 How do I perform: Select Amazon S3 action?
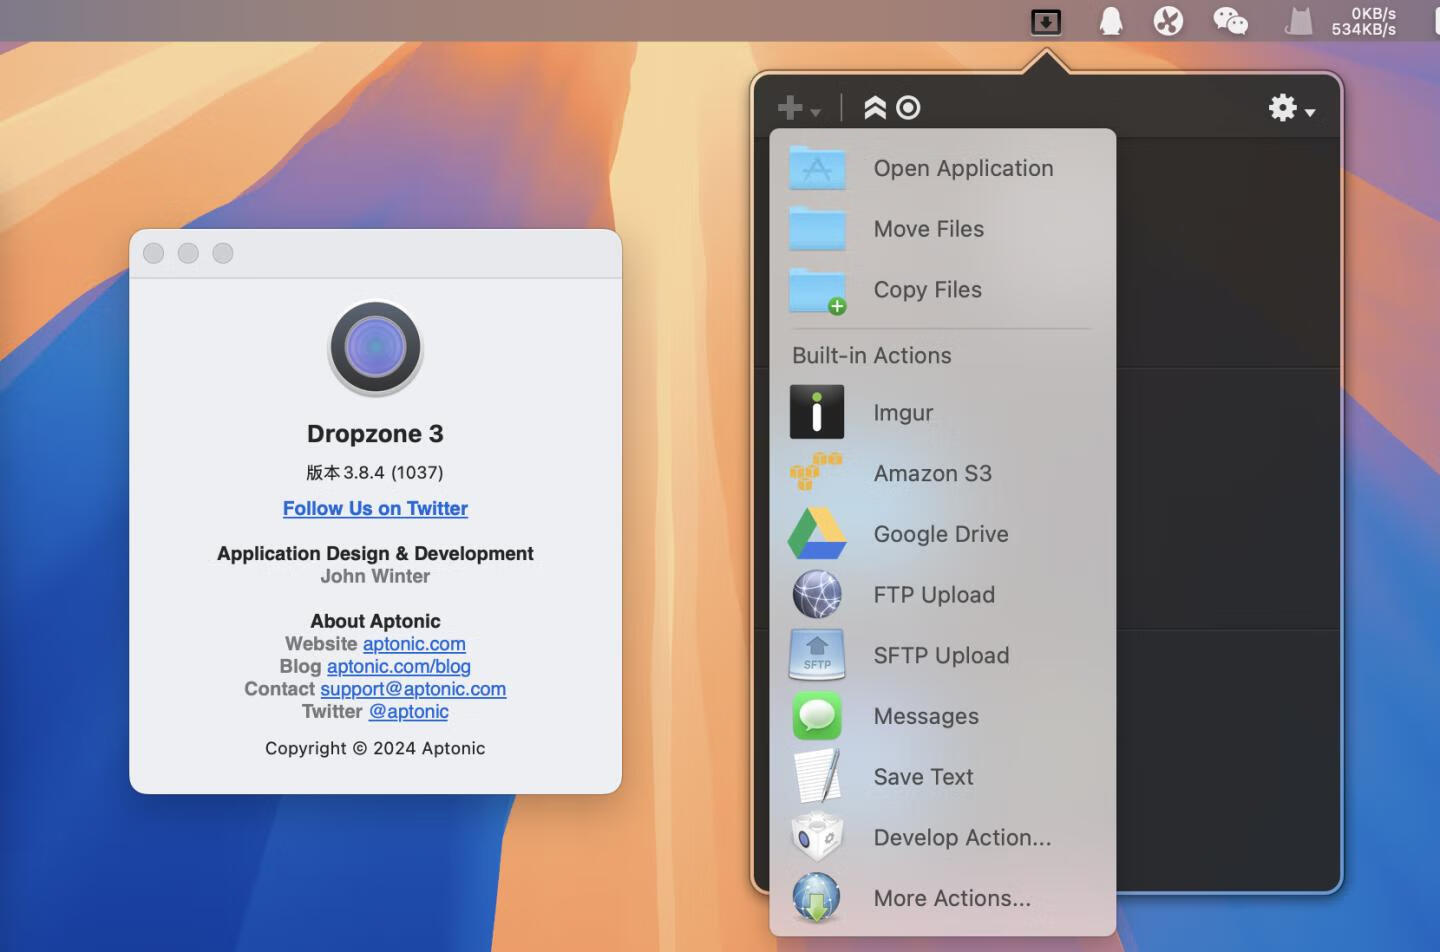coord(942,473)
